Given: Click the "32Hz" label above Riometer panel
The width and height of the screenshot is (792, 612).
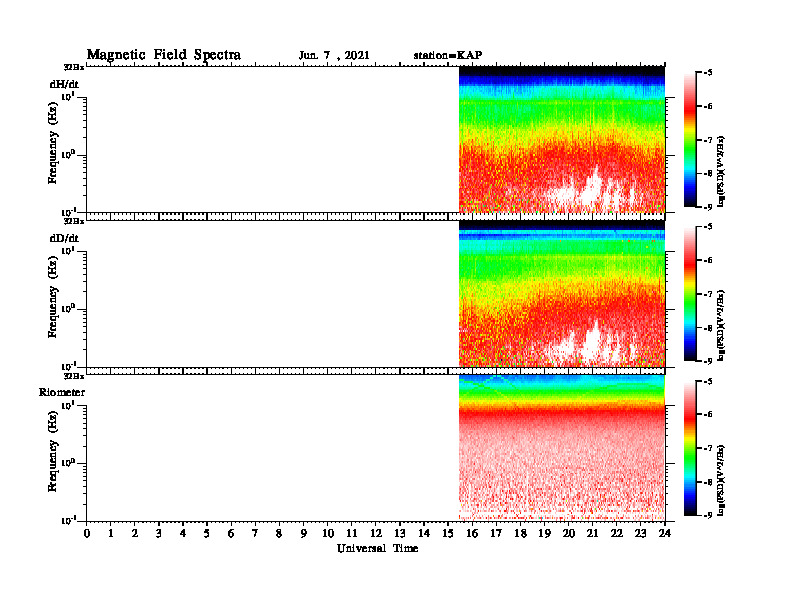Looking at the screenshot, I should coord(74,376).
